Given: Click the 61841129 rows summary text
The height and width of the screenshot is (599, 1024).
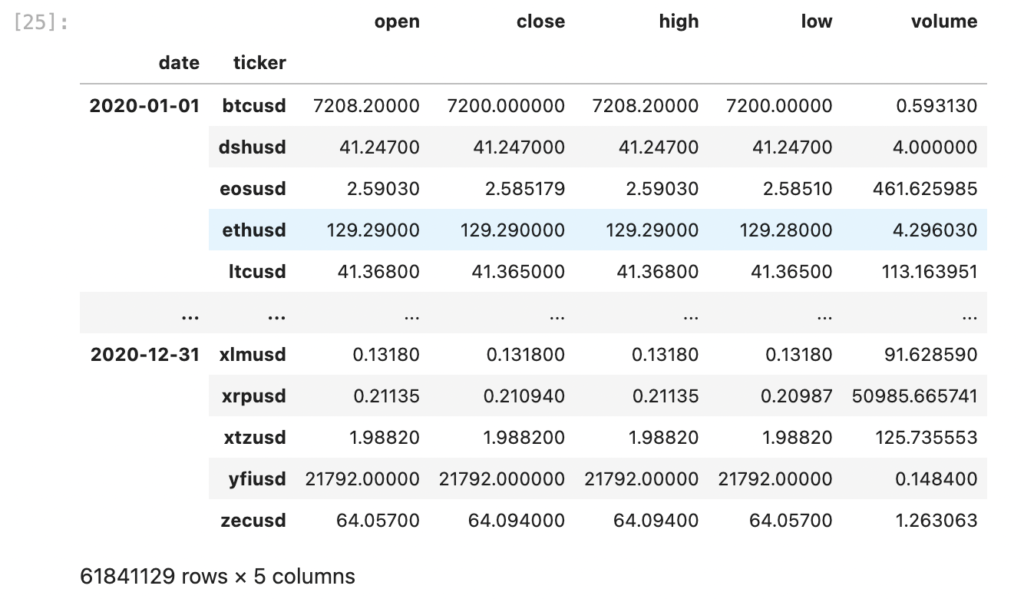Looking at the screenshot, I should [217, 576].
